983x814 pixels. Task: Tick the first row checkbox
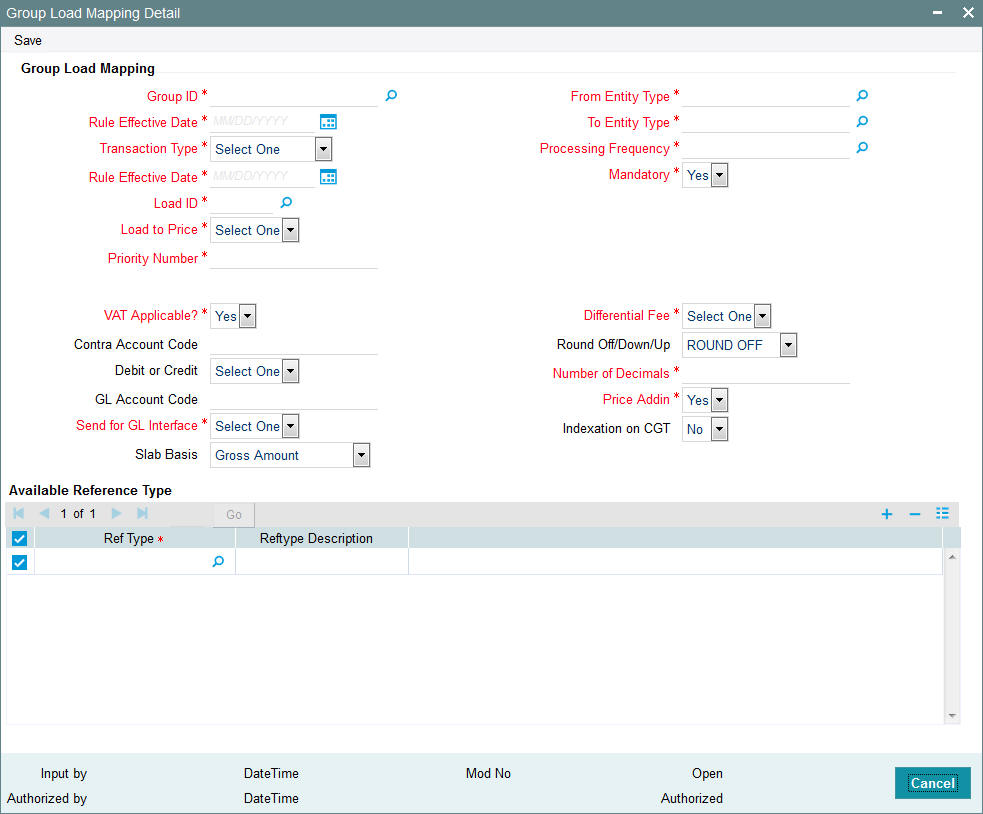click(x=18, y=562)
